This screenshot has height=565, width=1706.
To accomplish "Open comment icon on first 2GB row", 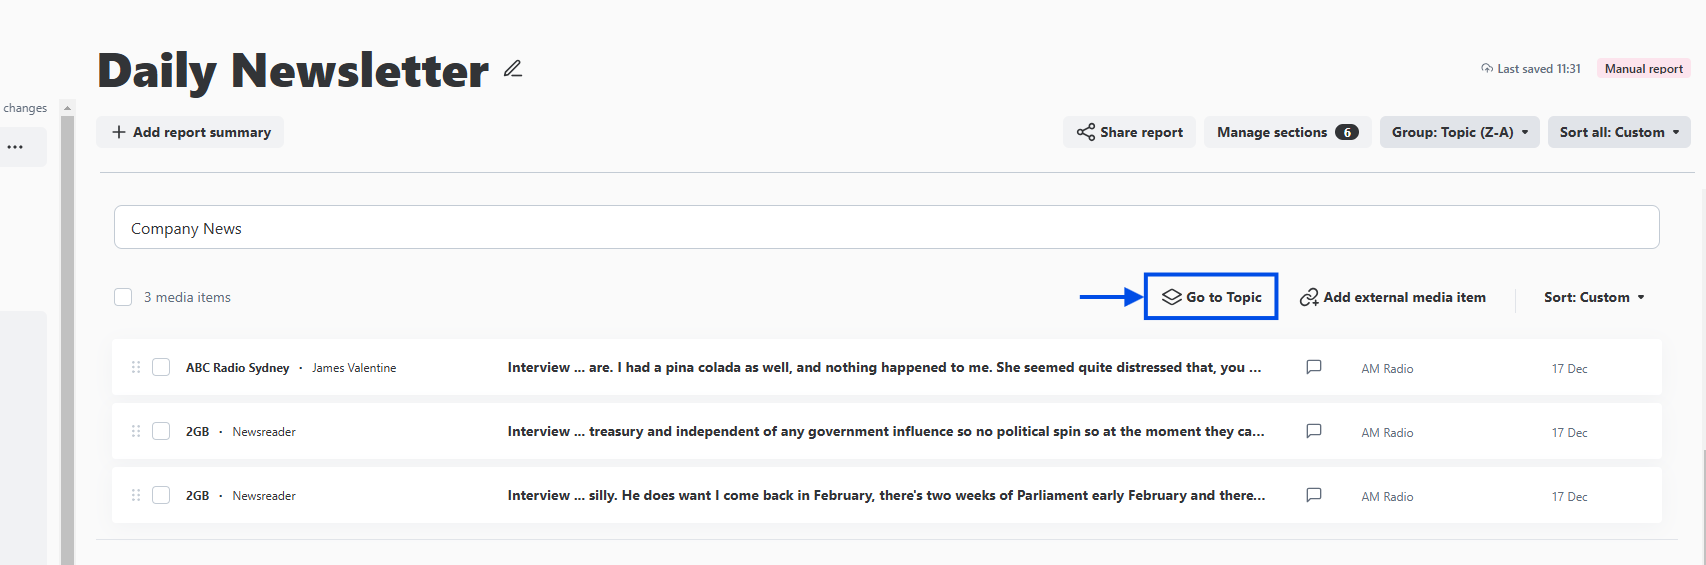I will 1314,431.
